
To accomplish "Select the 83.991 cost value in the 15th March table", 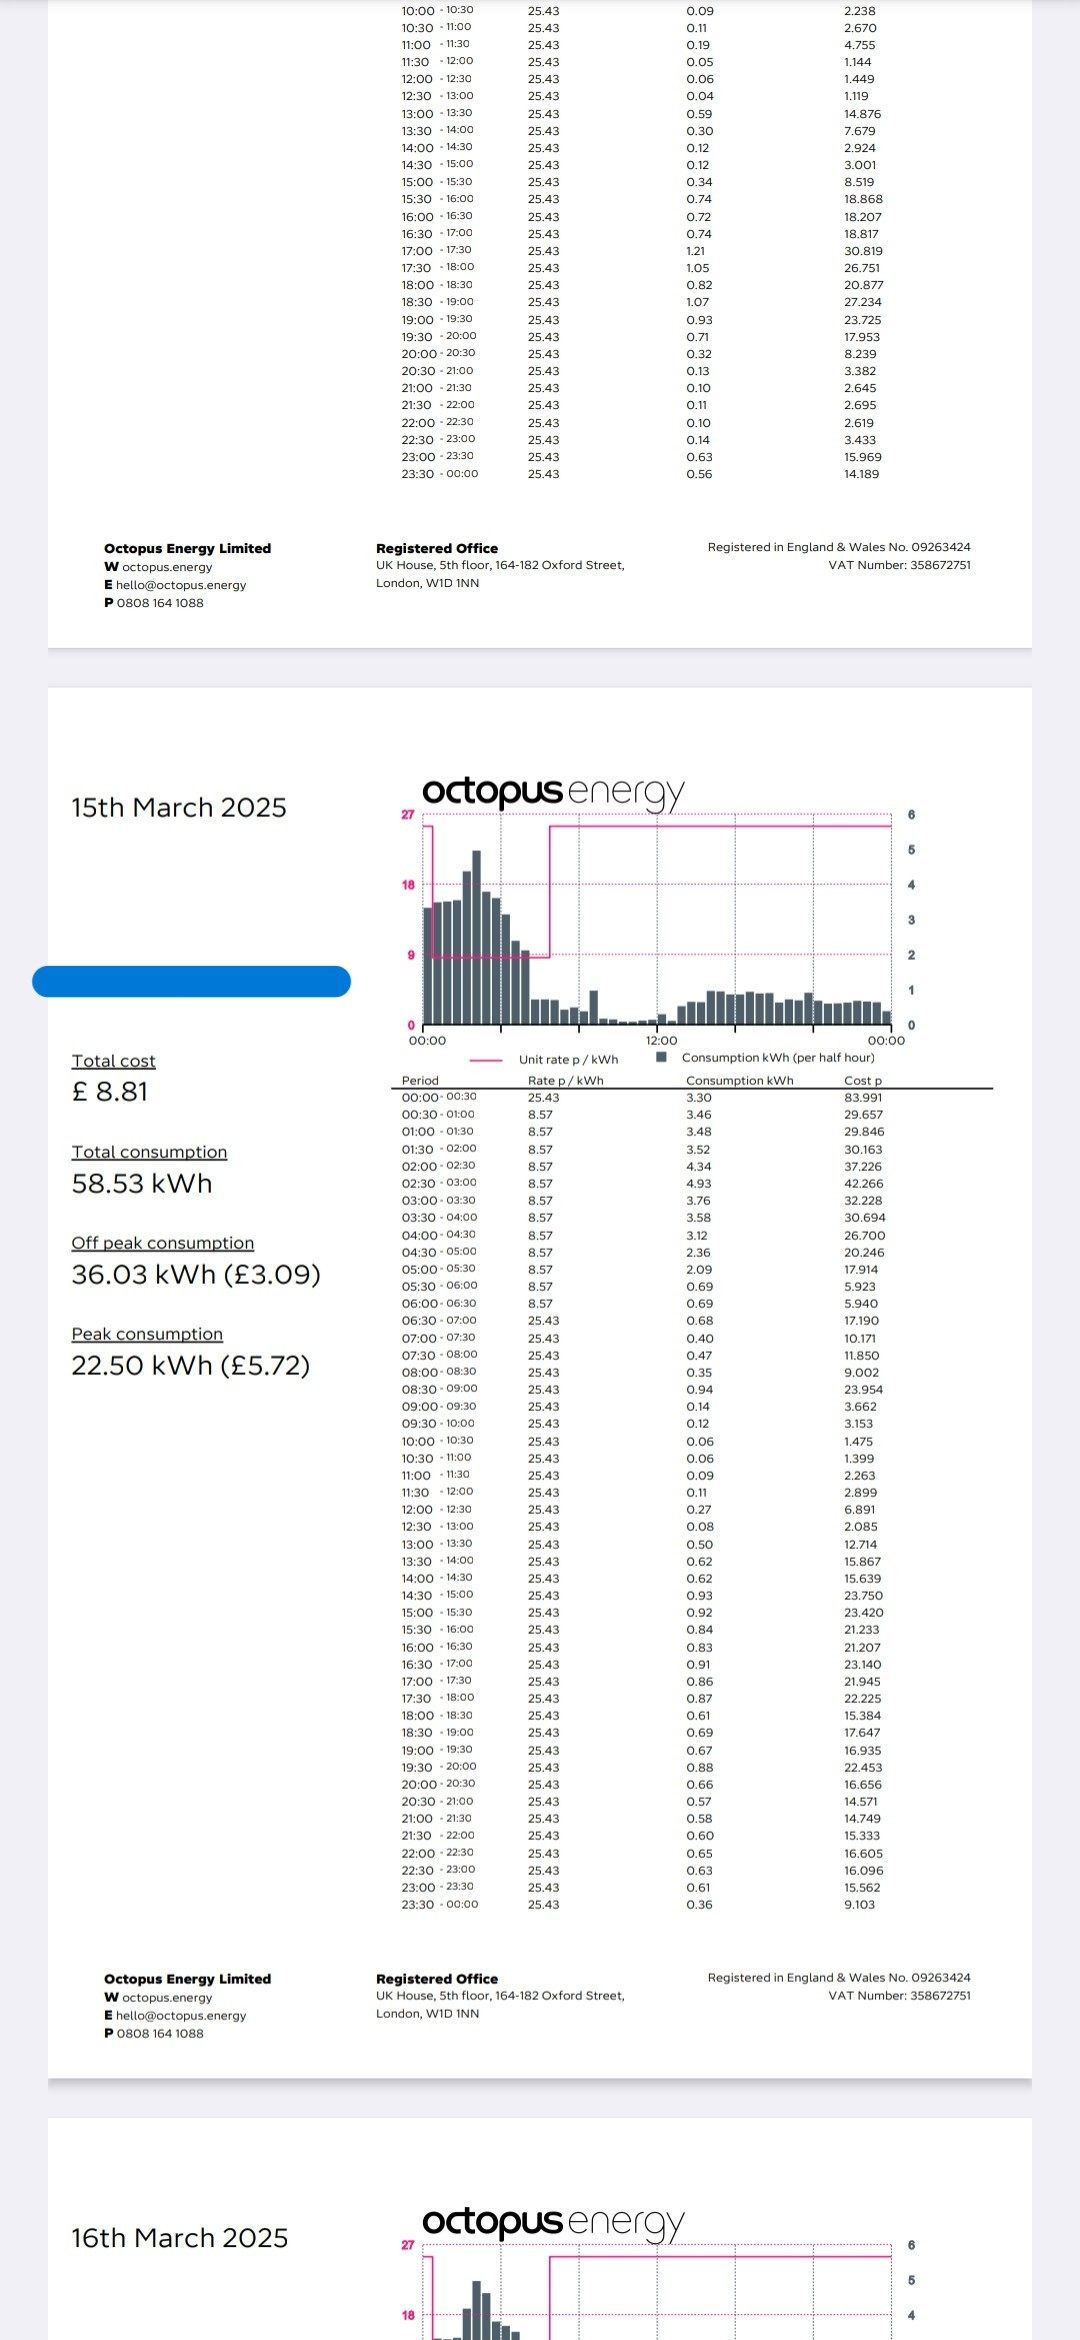I will [x=863, y=1098].
